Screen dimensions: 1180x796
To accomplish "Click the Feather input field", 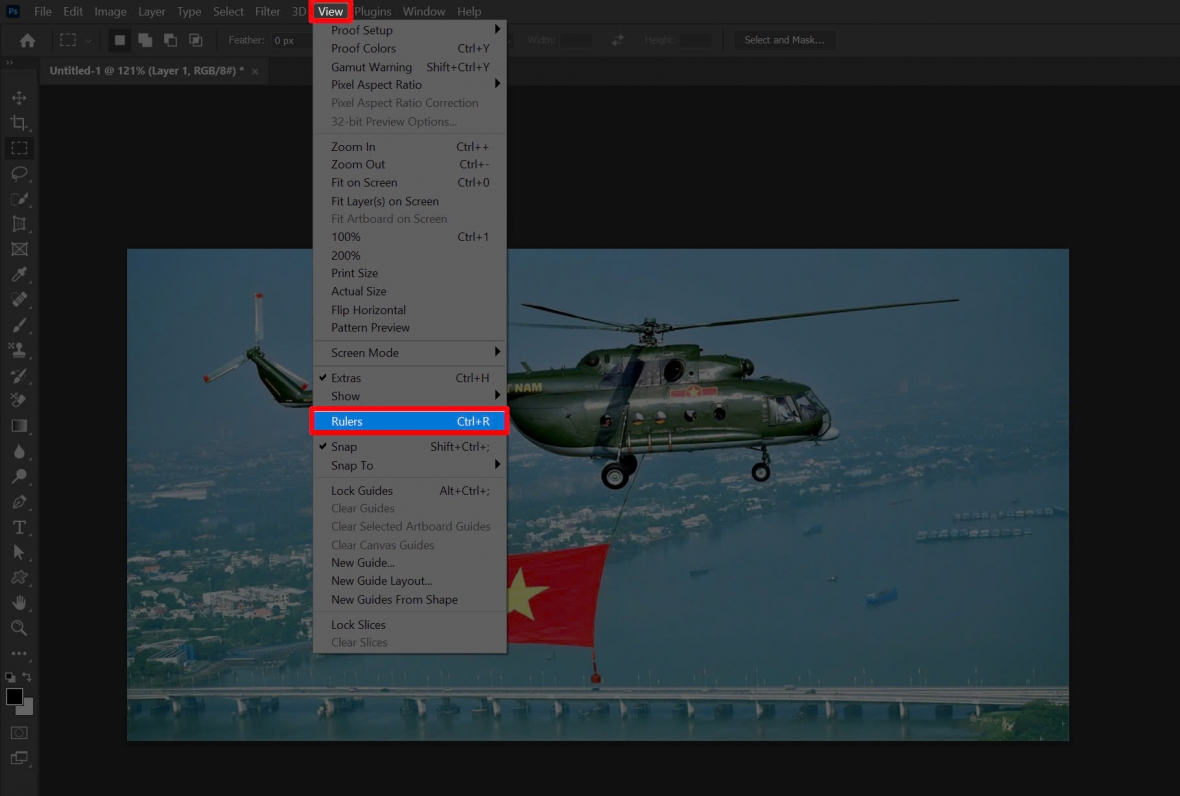I will coord(290,41).
